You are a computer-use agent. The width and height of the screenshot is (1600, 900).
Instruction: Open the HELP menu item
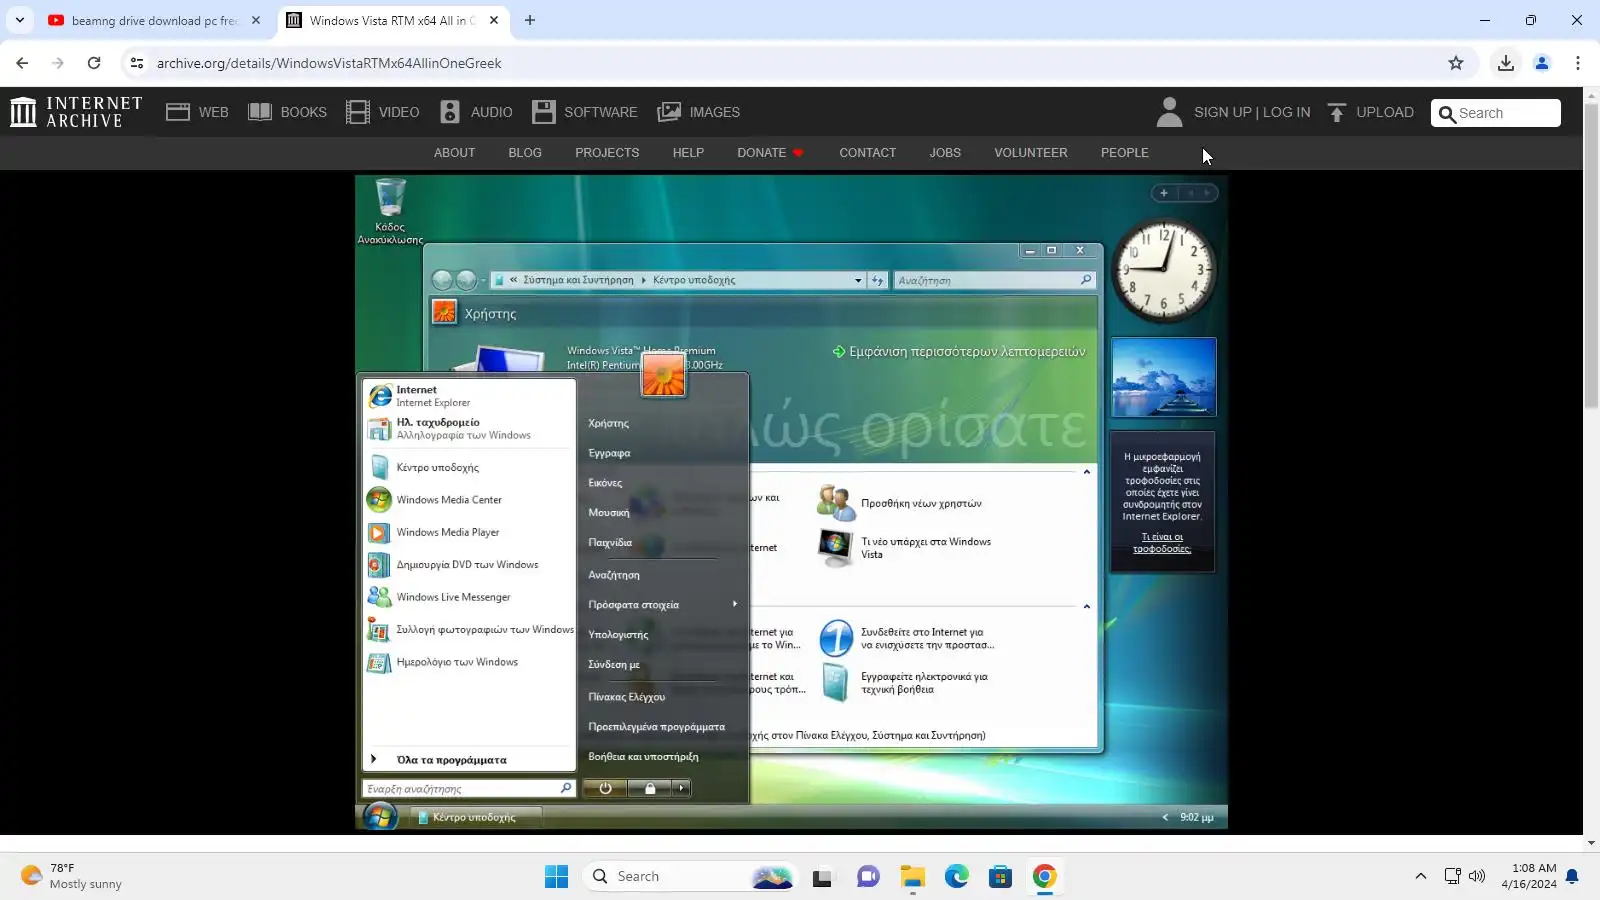[688, 153]
